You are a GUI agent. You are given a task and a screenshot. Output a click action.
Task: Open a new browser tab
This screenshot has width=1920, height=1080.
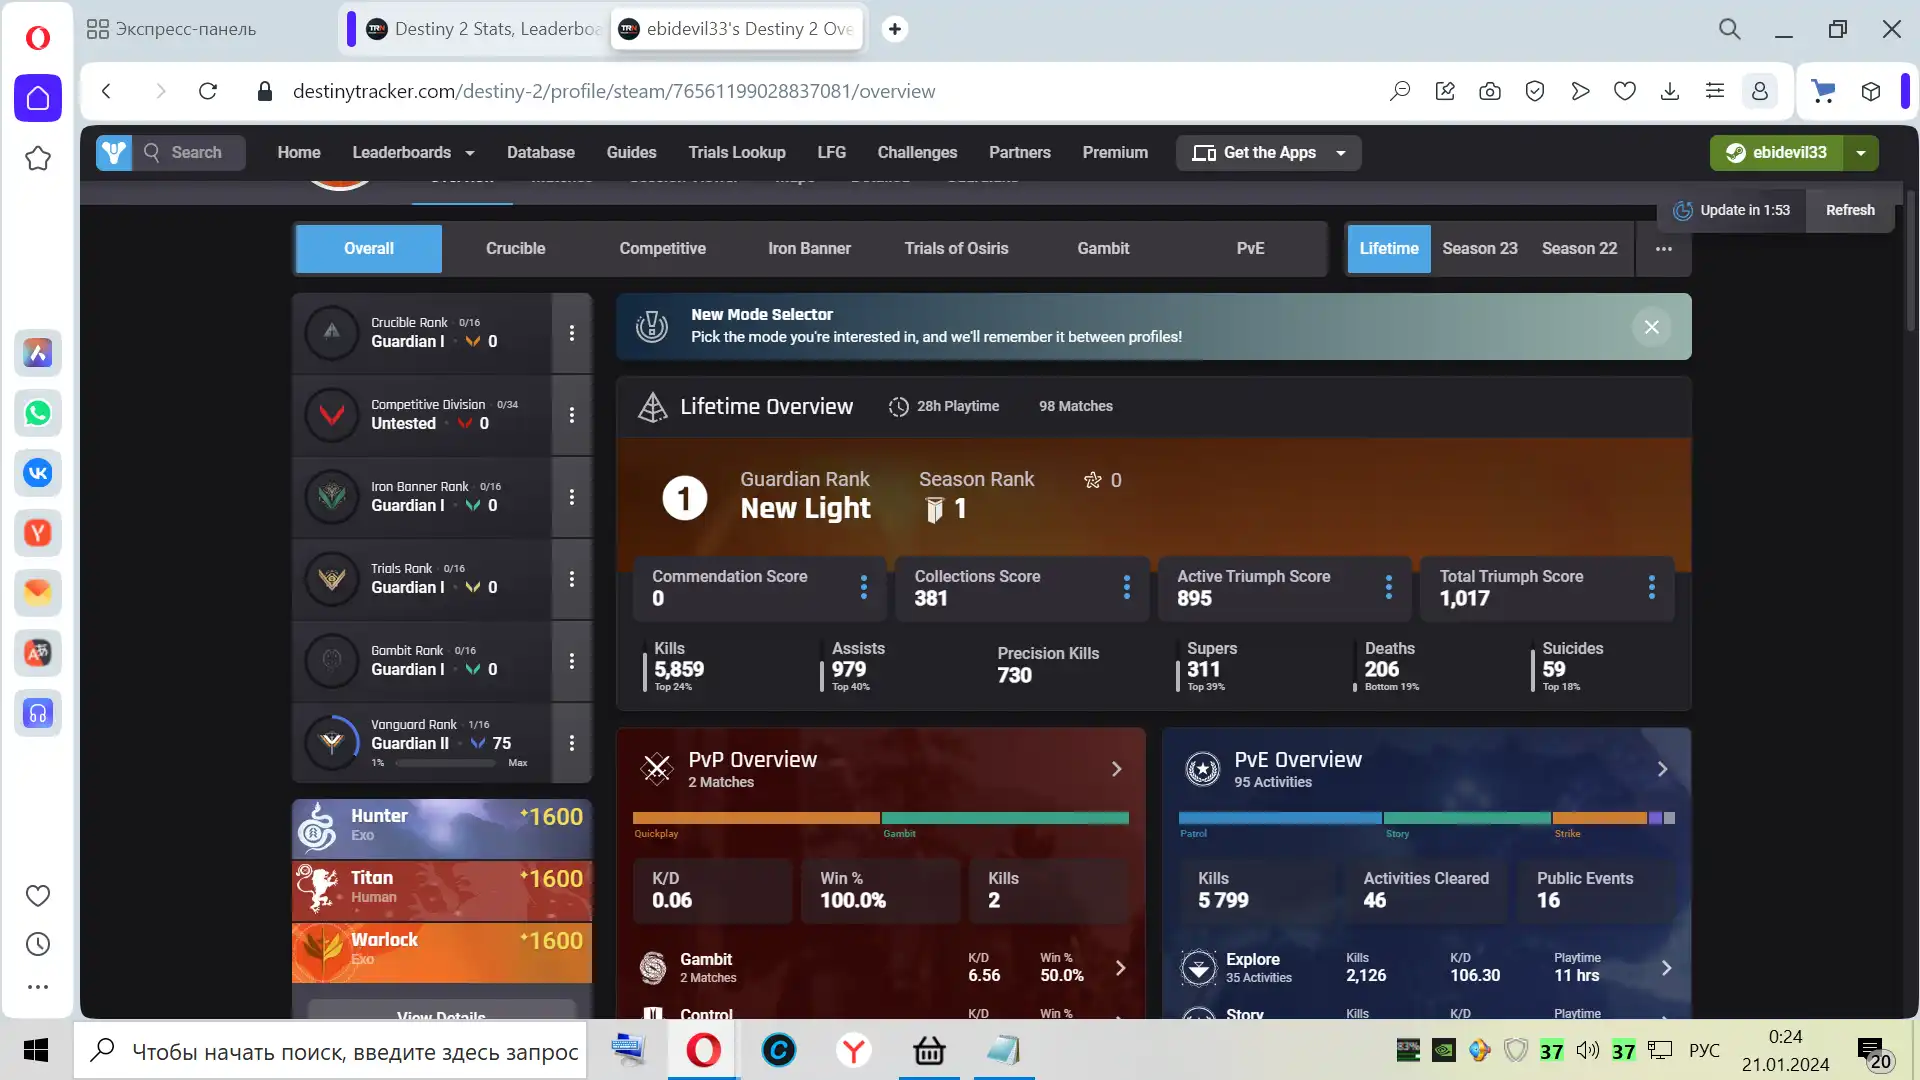pyautogui.click(x=895, y=29)
